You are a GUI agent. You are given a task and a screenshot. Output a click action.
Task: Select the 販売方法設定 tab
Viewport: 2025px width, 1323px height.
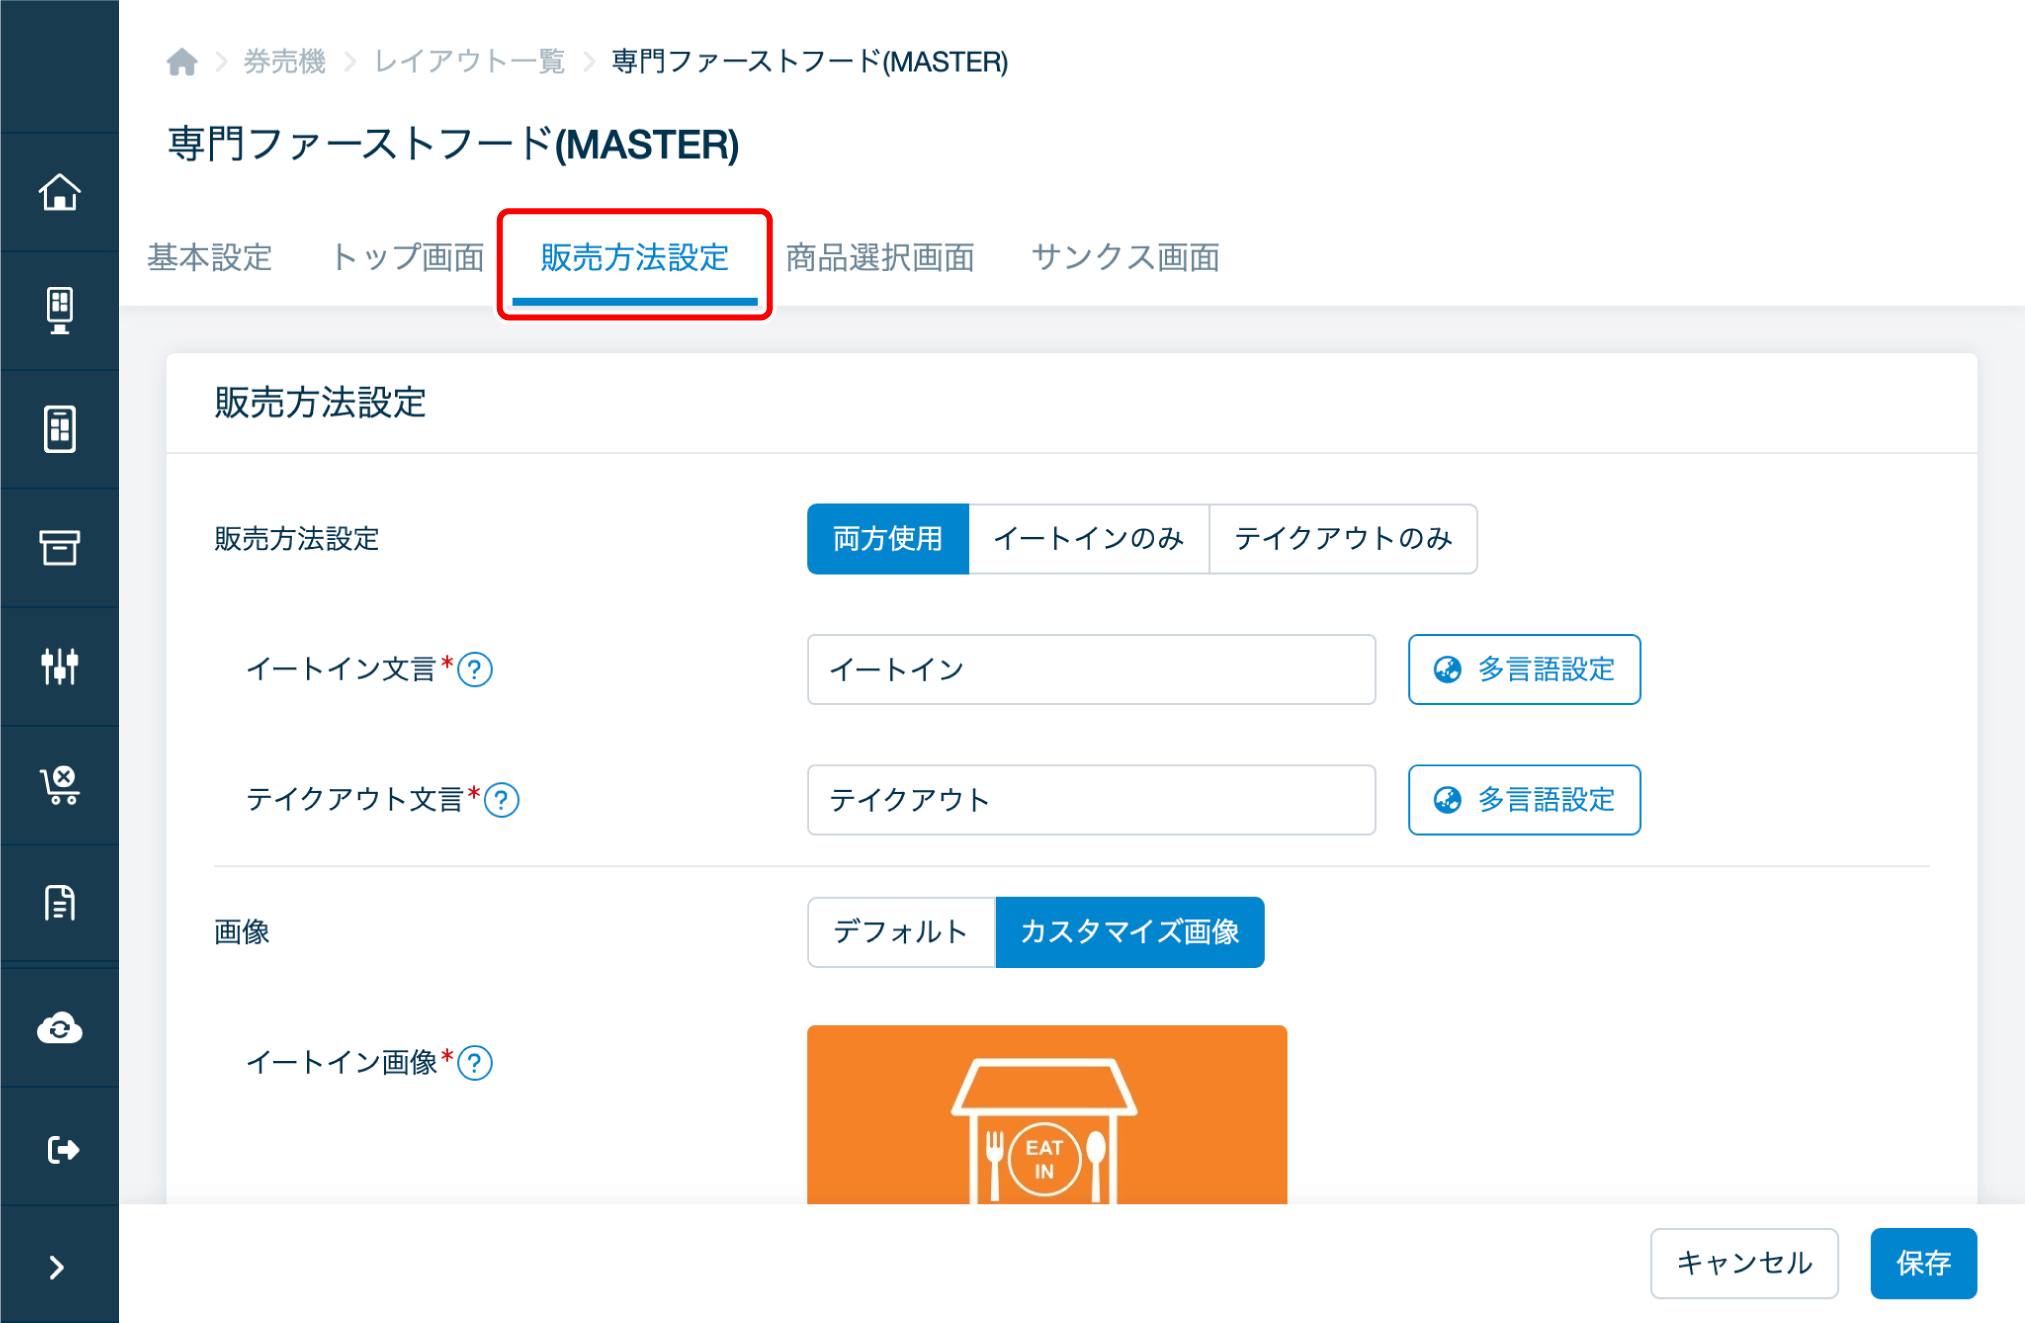click(x=635, y=258)
